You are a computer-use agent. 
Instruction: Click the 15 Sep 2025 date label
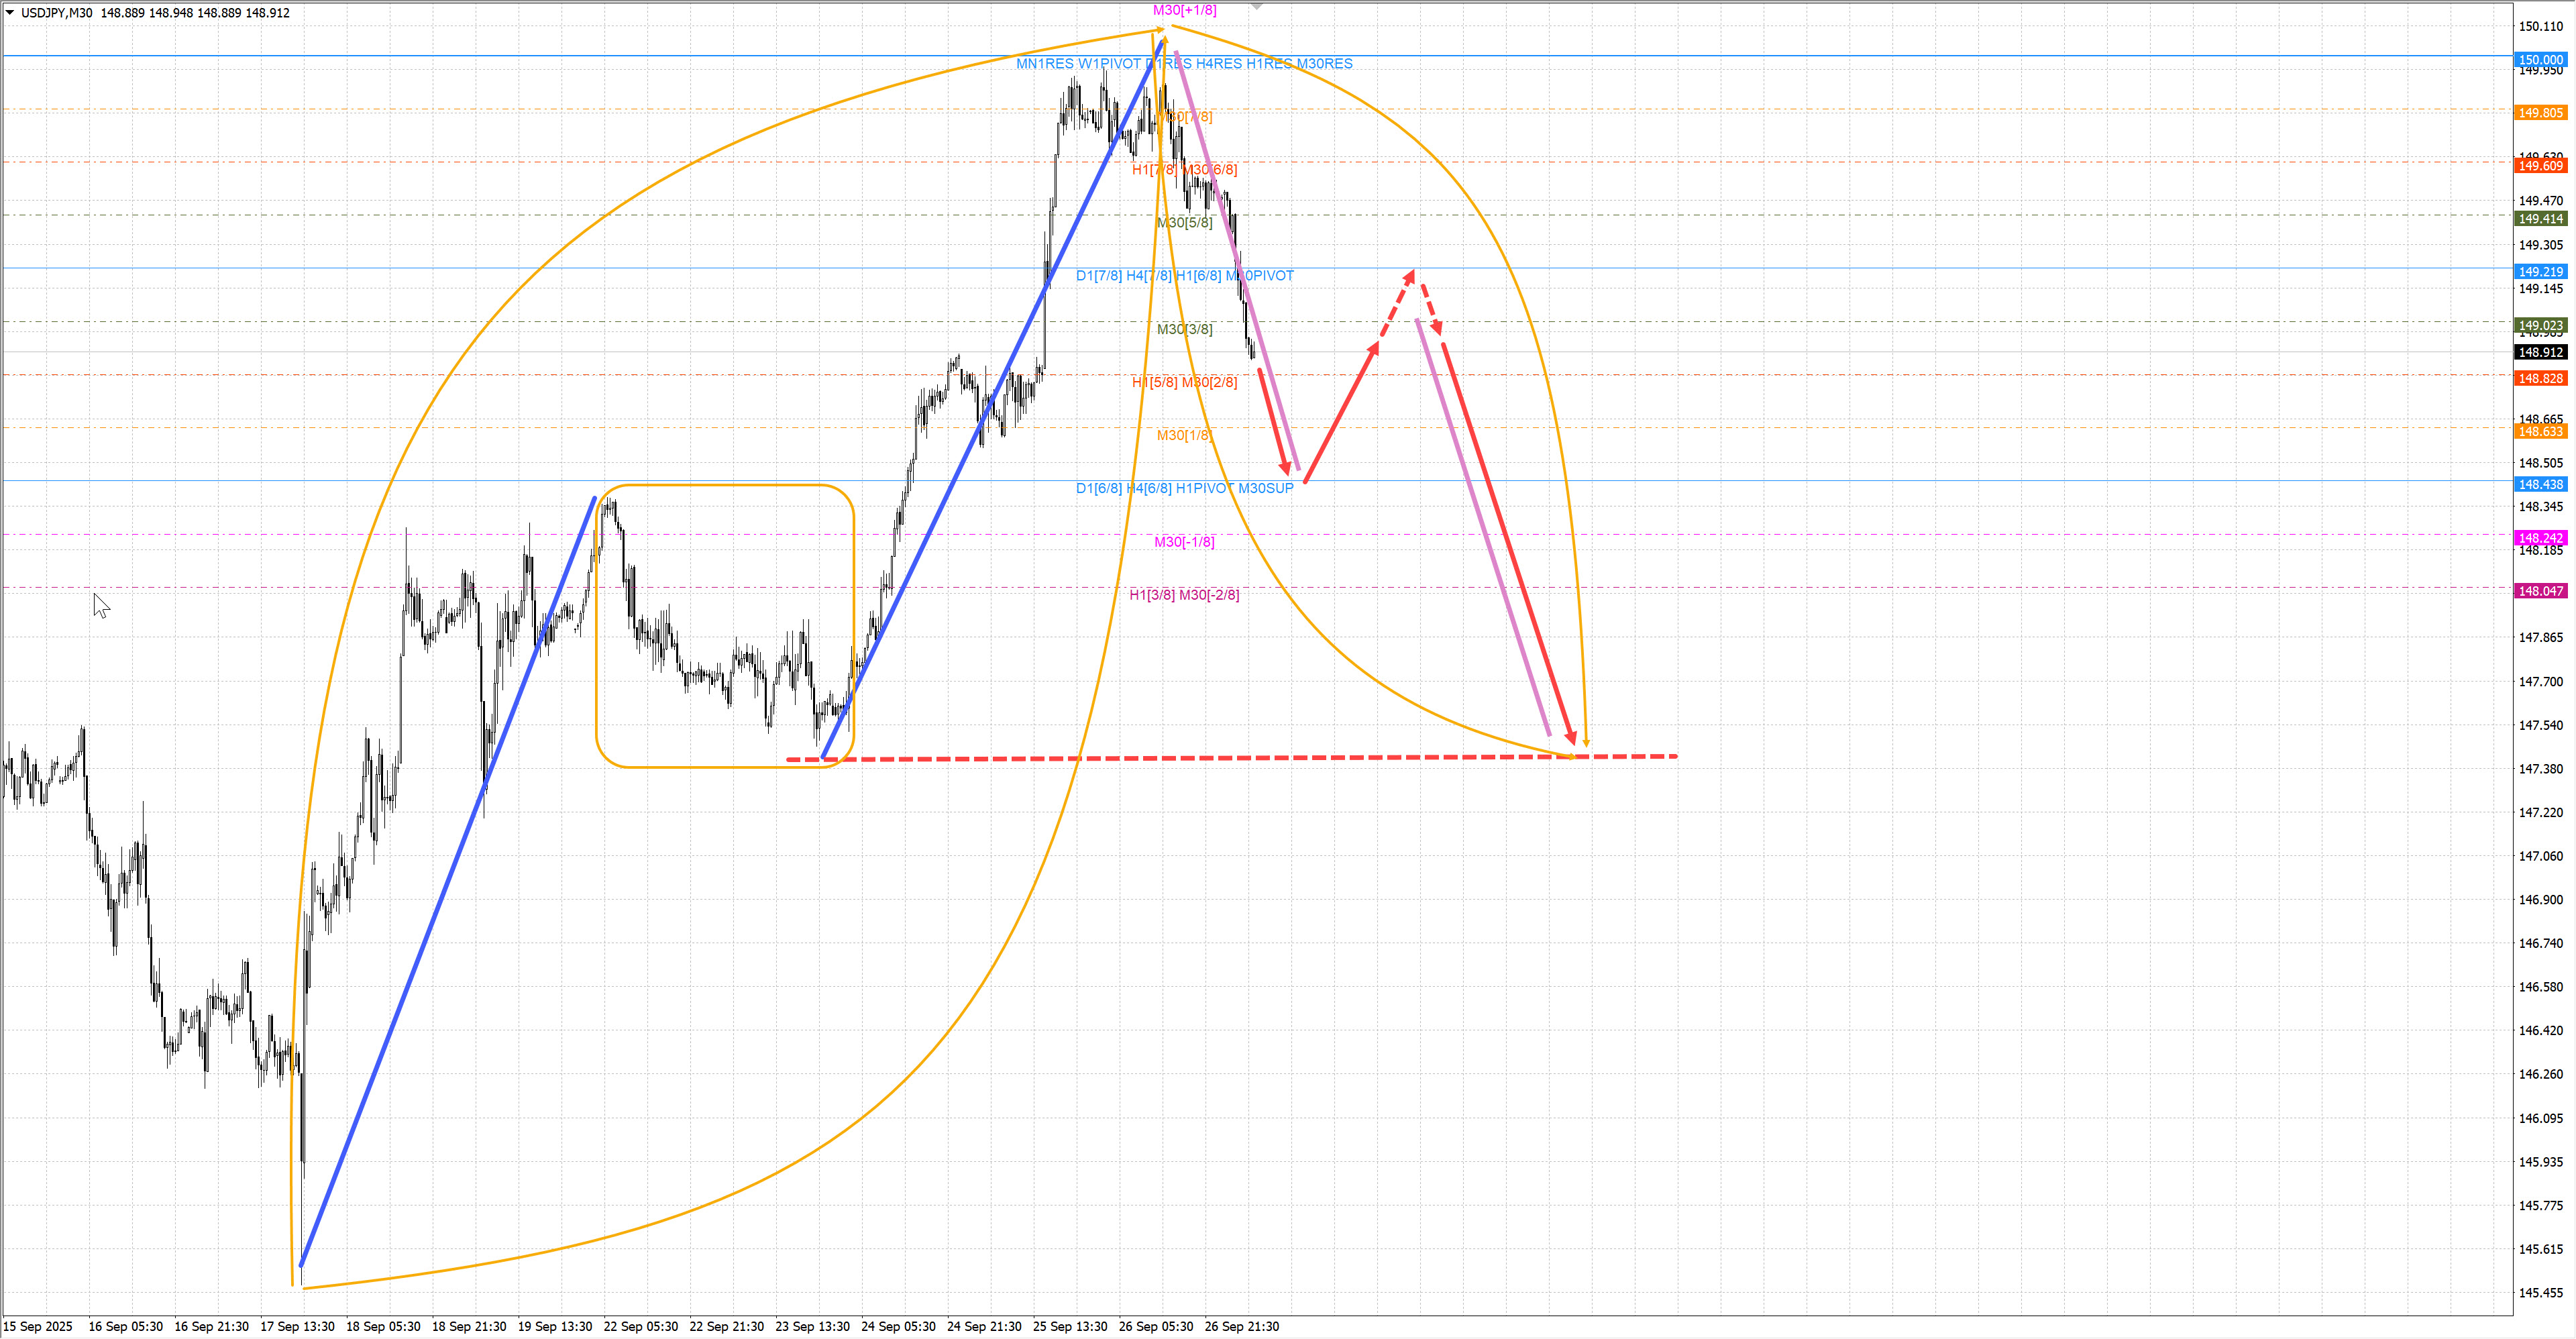pos(38,1326)
